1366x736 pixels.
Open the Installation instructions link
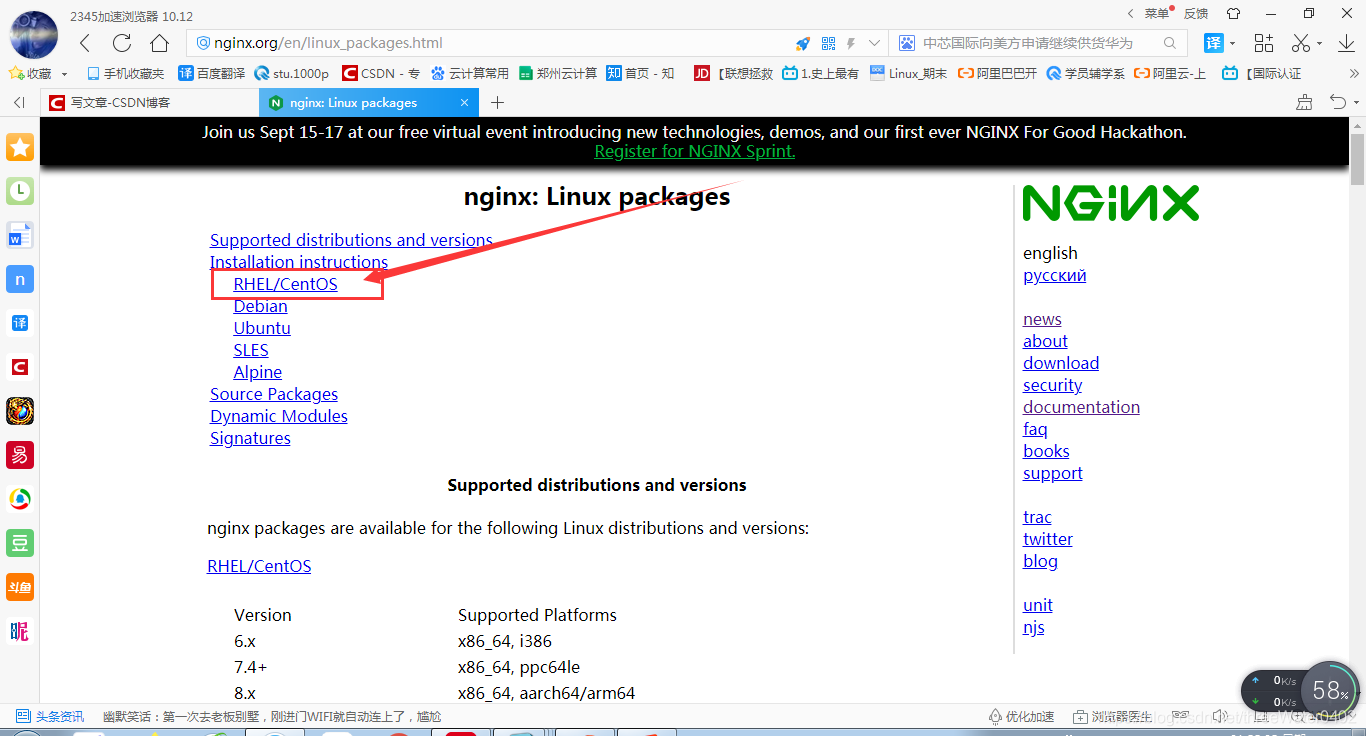(299, 262)
